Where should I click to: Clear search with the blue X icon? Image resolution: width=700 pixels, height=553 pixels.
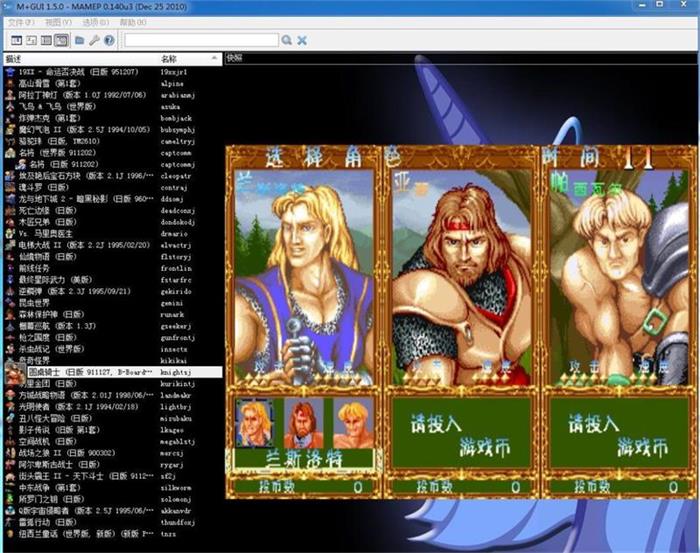(x=302, y=40)
